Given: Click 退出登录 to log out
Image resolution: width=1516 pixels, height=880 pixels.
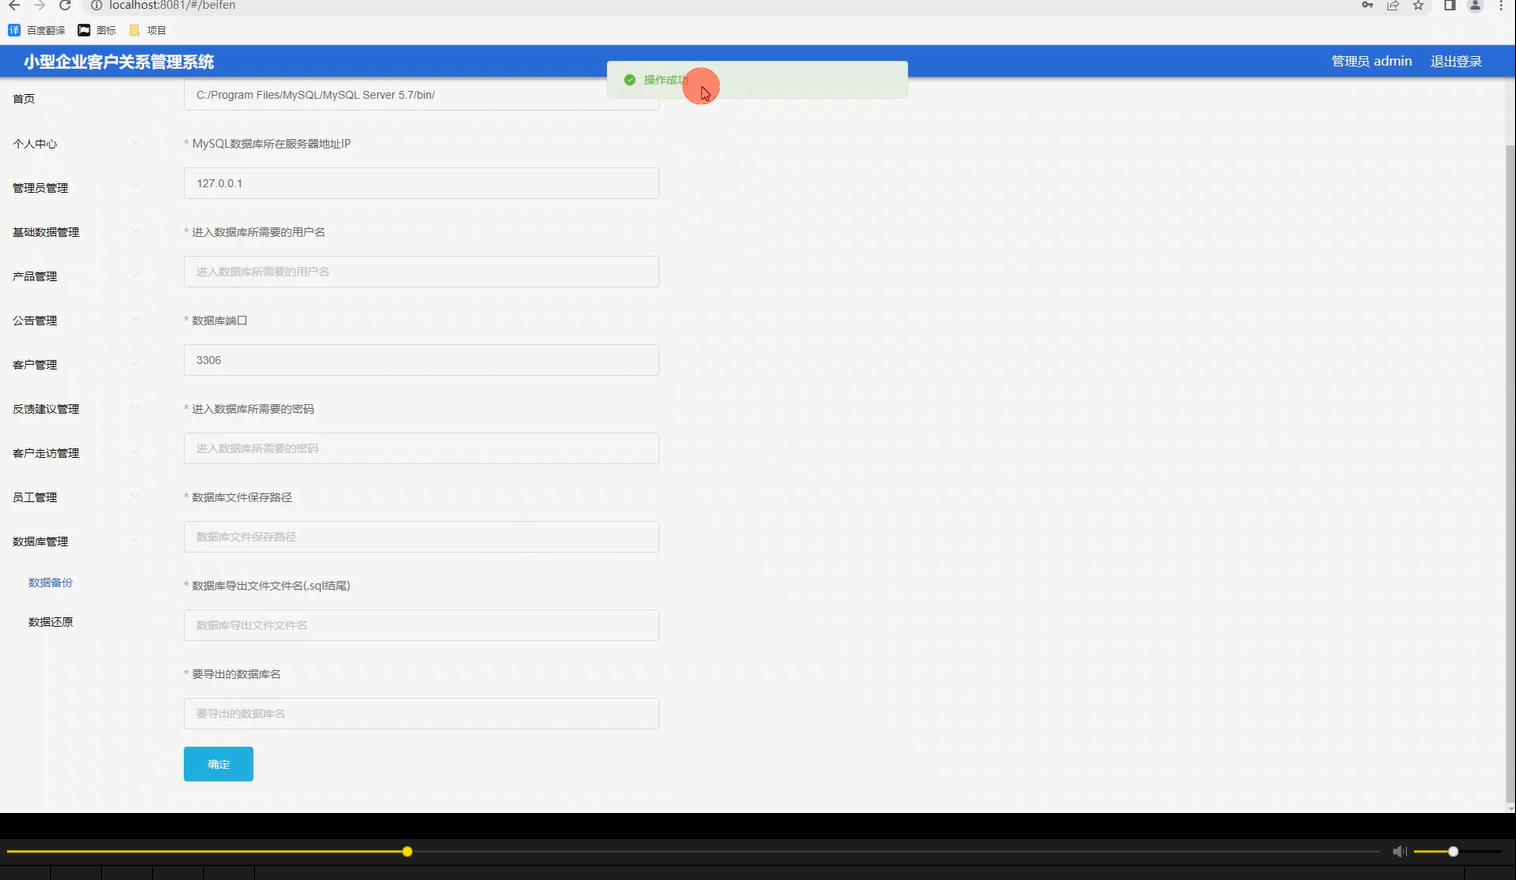Looking at the screenshot, I should pos(1456,61).
